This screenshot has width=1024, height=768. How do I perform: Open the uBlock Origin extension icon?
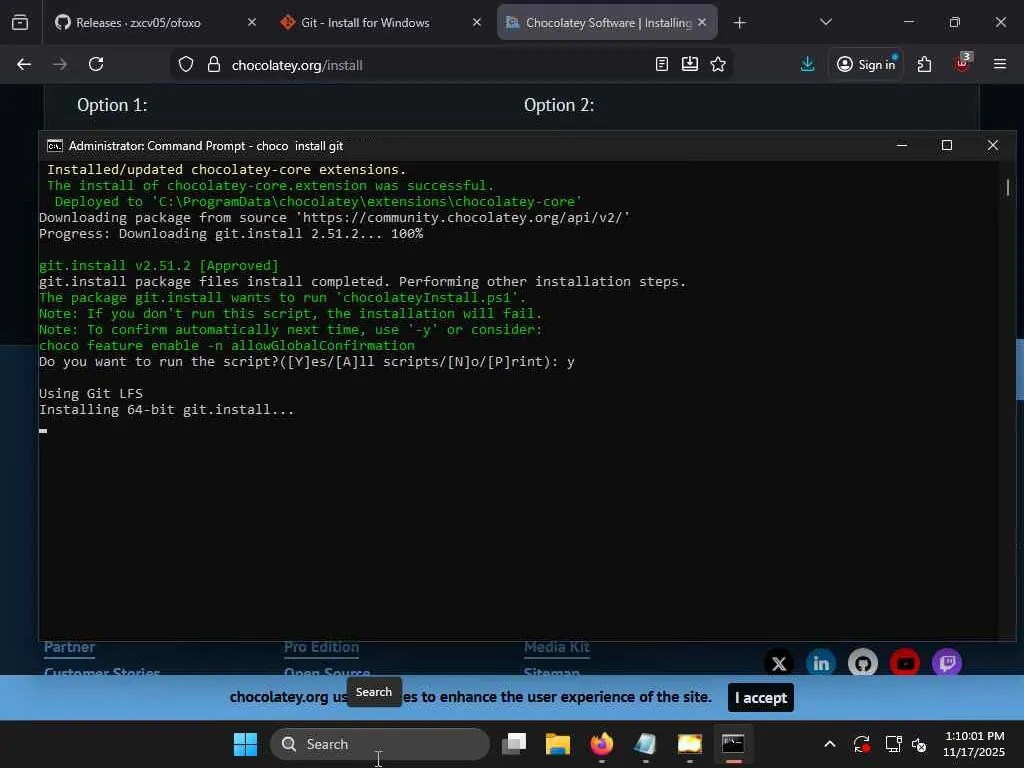point(962,64)
